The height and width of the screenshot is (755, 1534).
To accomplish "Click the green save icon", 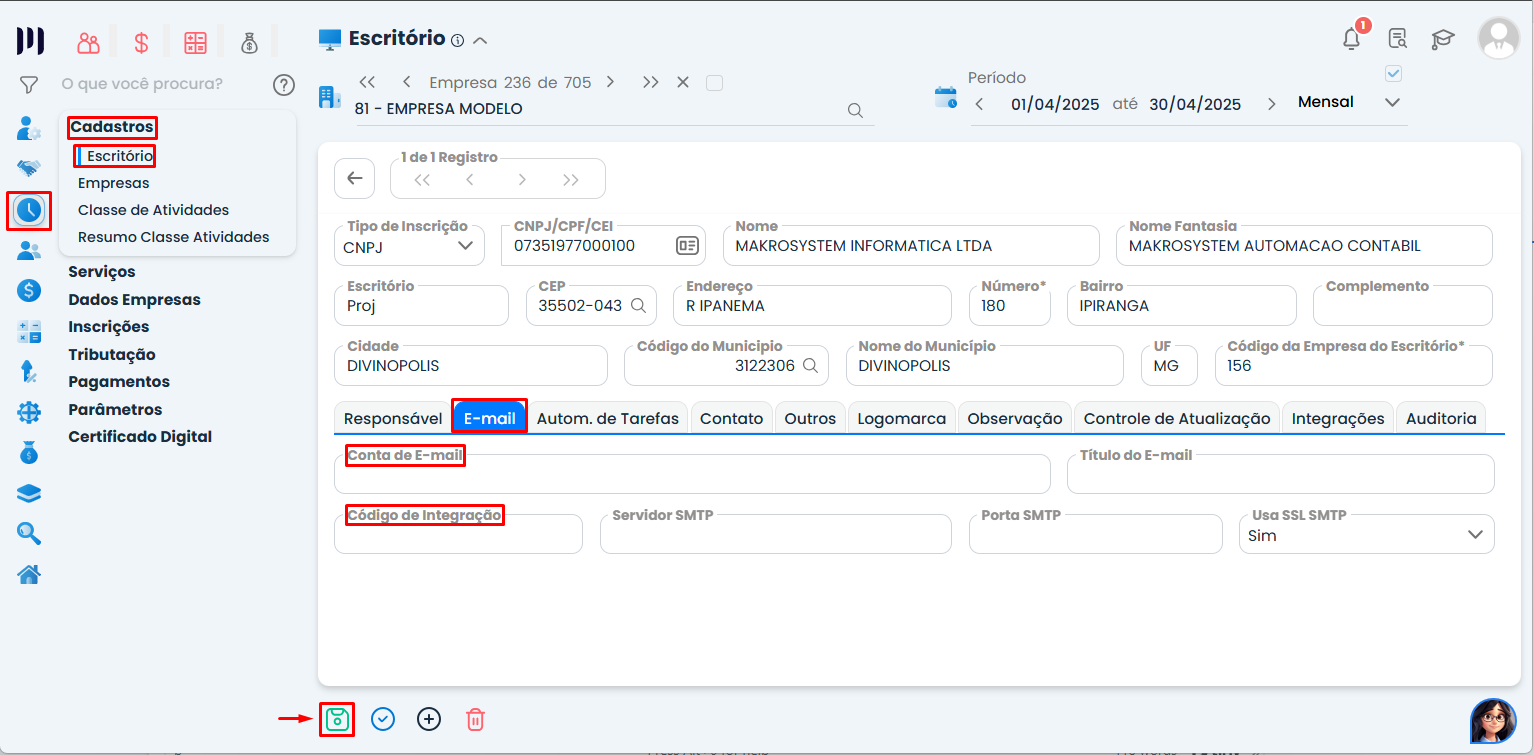I will (x=337, y=719).
